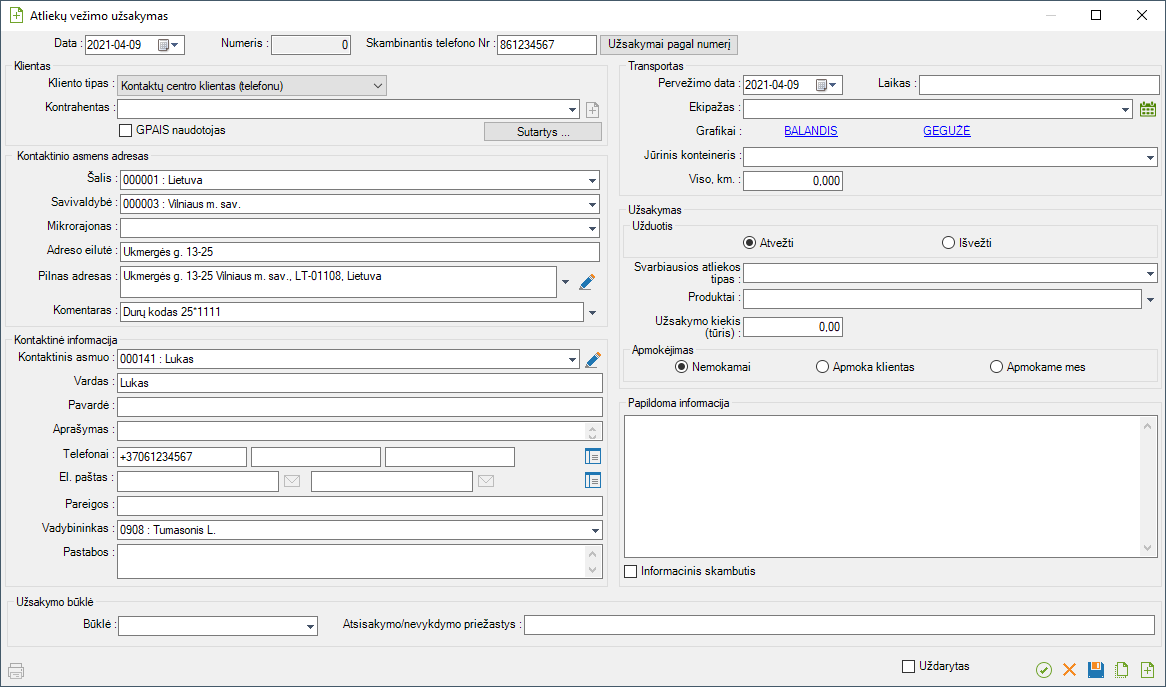Image resolution: width=1166 pixels, height=687 pixels.
Task: Click the Sutartys ... button
Action: click(x=543, y=132)
